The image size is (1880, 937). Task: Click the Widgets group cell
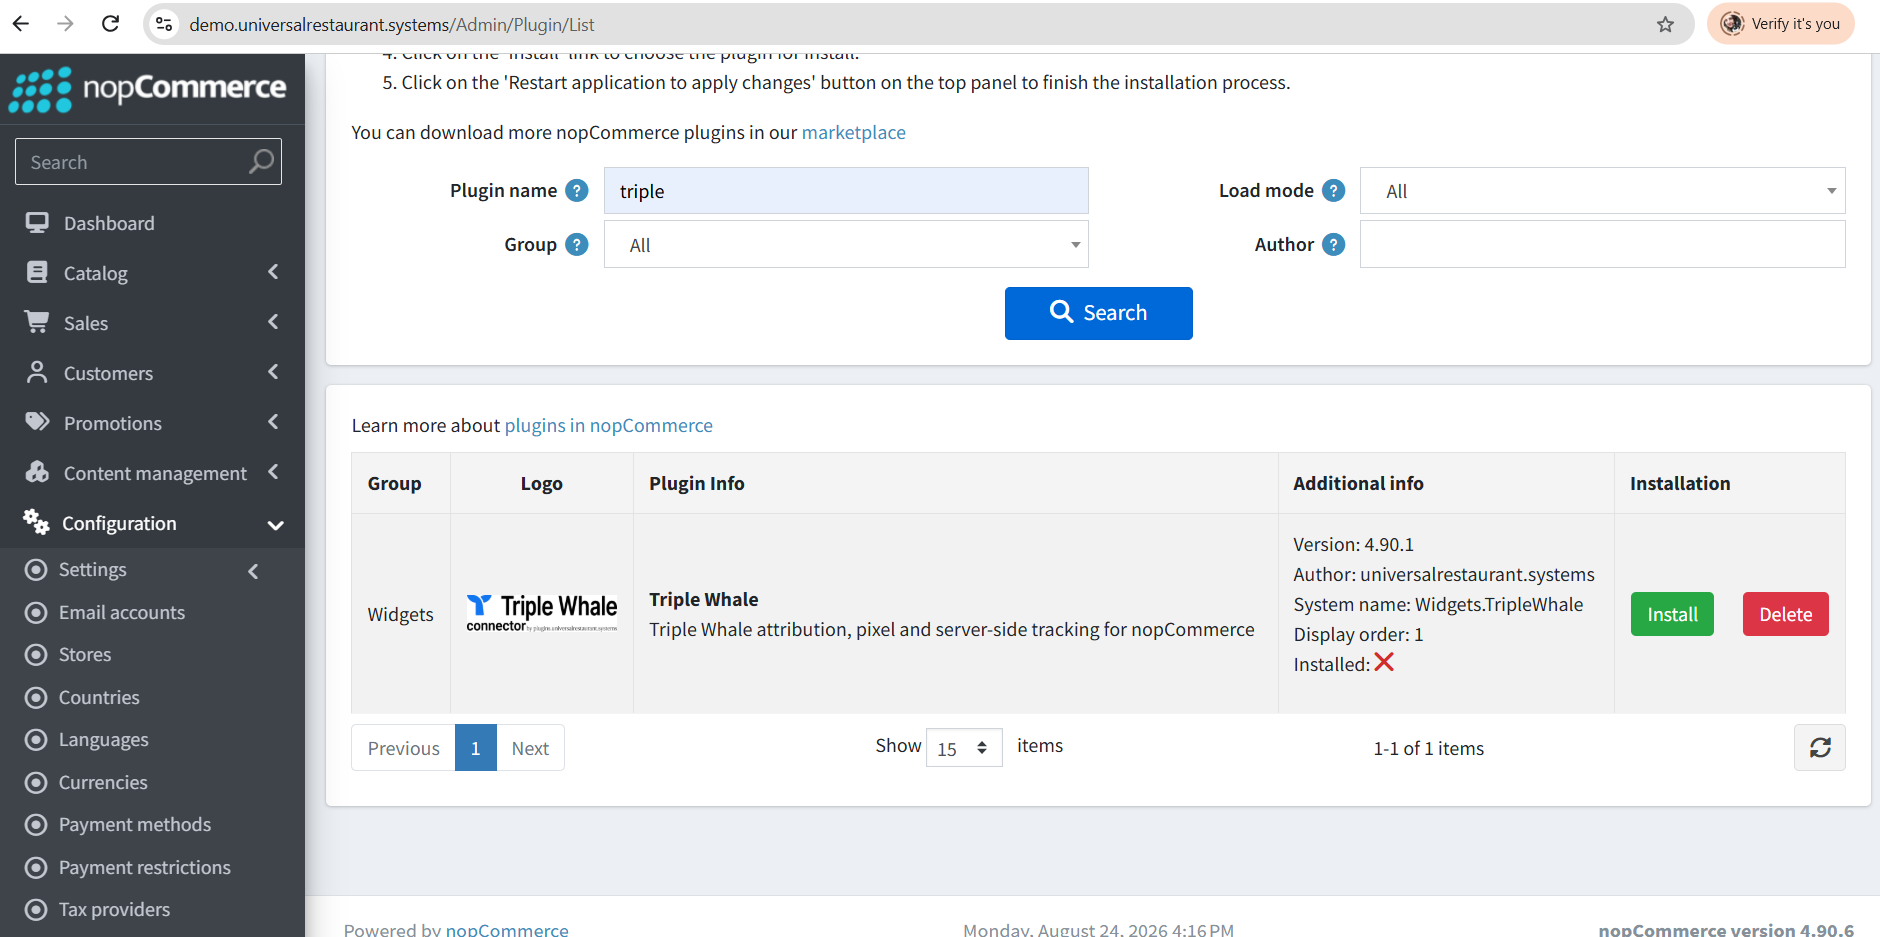click(x=400, y=614)
